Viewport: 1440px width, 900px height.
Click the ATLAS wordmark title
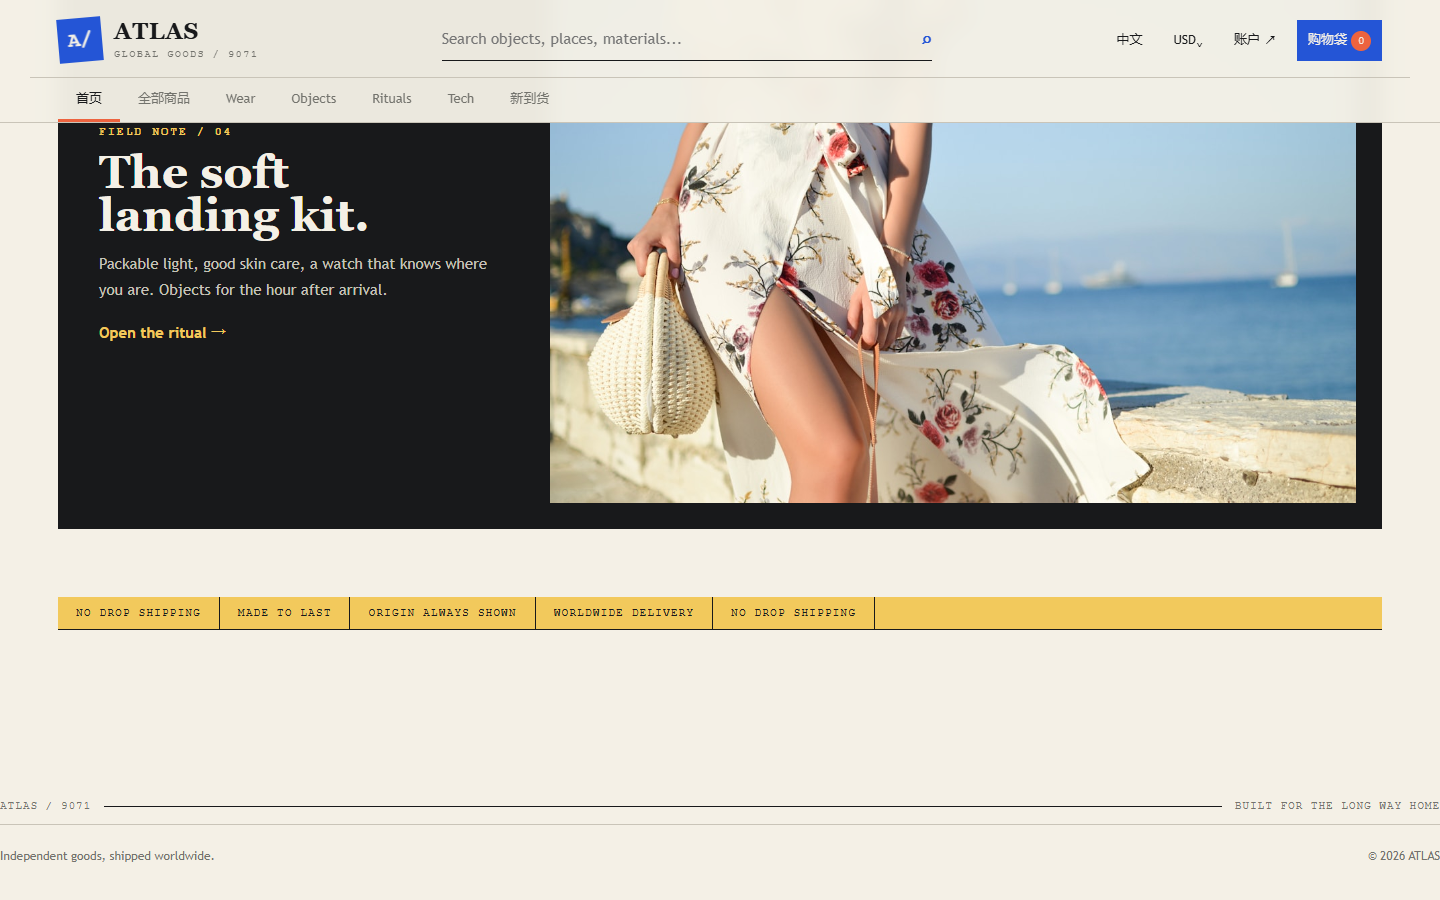(x=156, y=31)
